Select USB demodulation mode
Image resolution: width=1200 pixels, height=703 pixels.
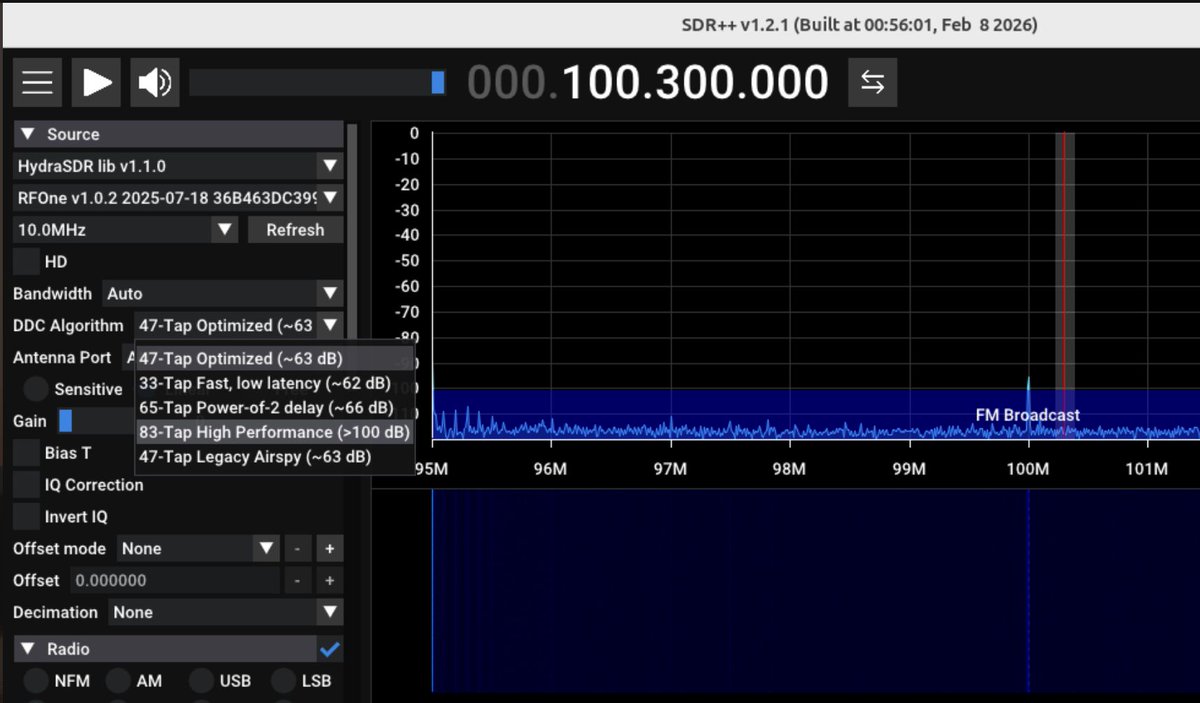(201, 681)
